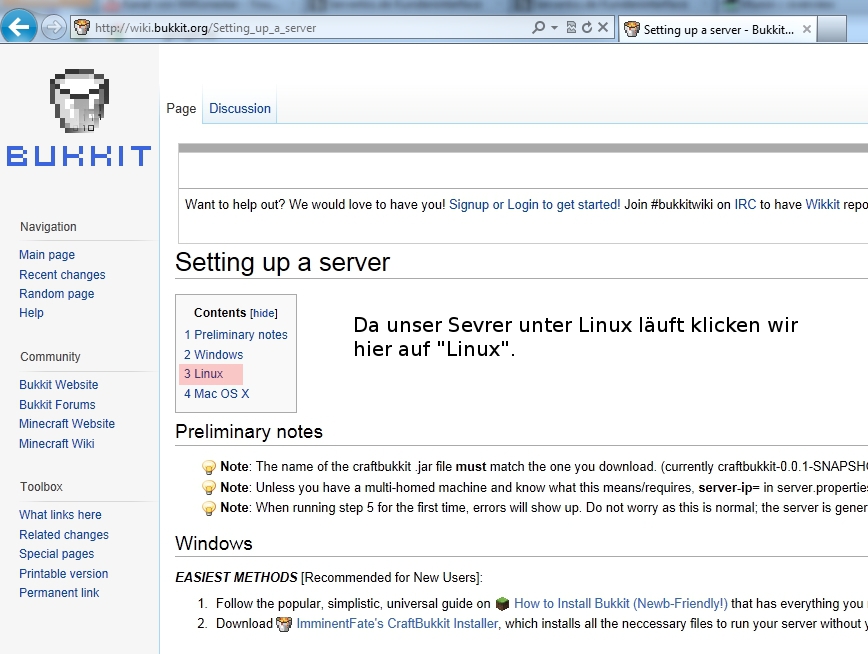This screenshot has height=654, width=868.
Task: Open the Help link
Action: pyautogui.click(x=31, y=313)
